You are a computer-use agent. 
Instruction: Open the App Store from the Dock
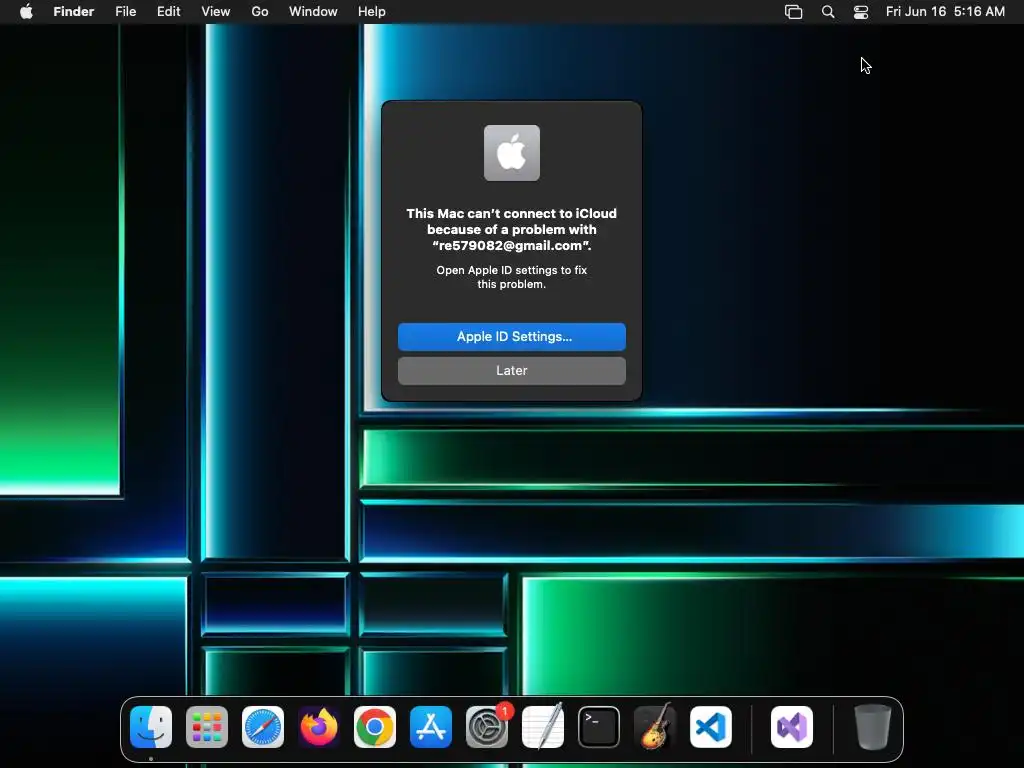click(x=431, y=727)
